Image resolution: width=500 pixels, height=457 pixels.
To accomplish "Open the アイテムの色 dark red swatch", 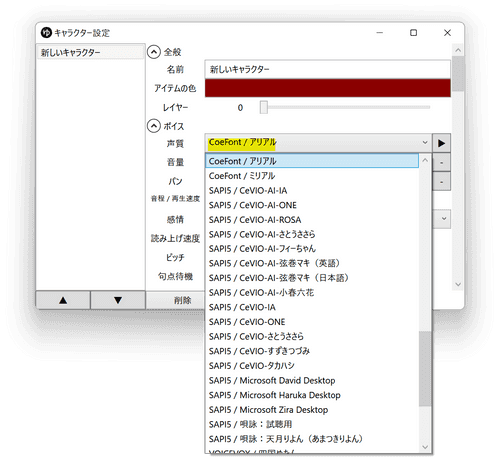I will coord(327,88).
